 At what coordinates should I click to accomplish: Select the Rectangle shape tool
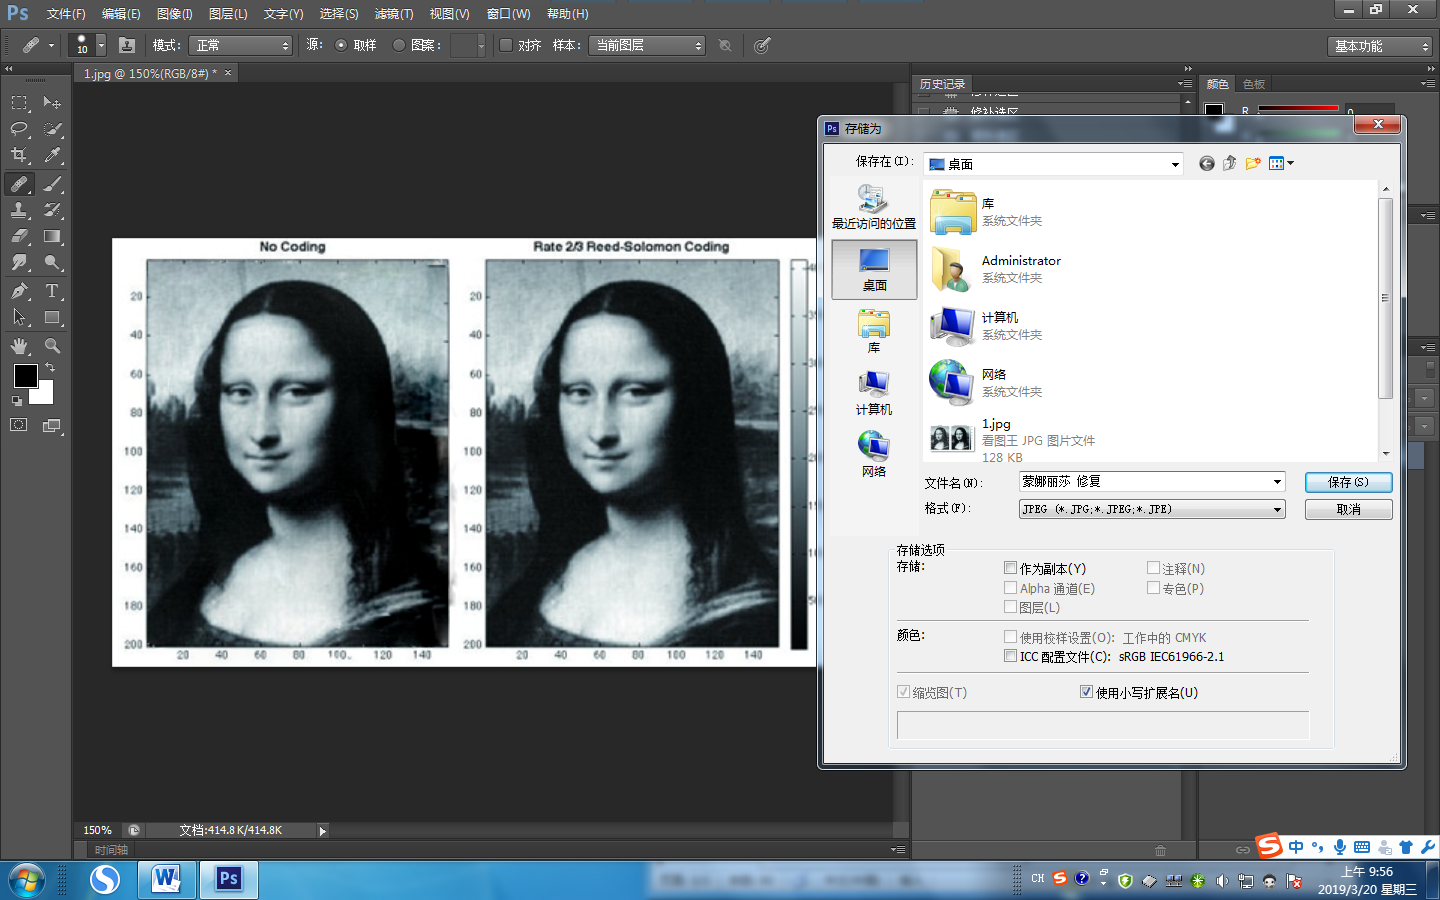pos(52,317)
